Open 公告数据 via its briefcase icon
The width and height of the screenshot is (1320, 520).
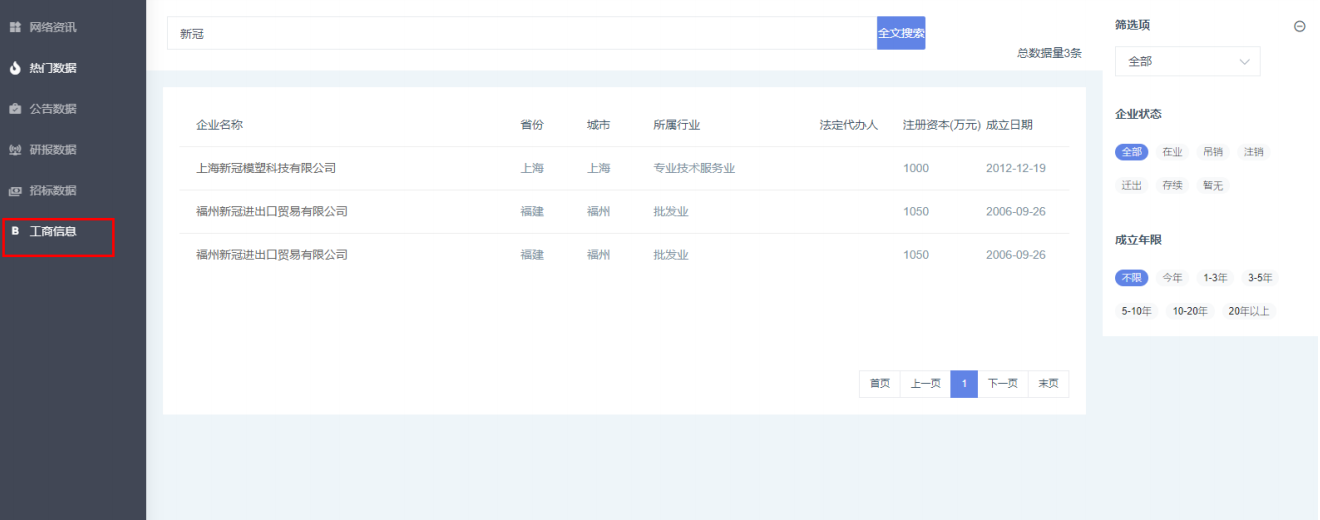15,109
